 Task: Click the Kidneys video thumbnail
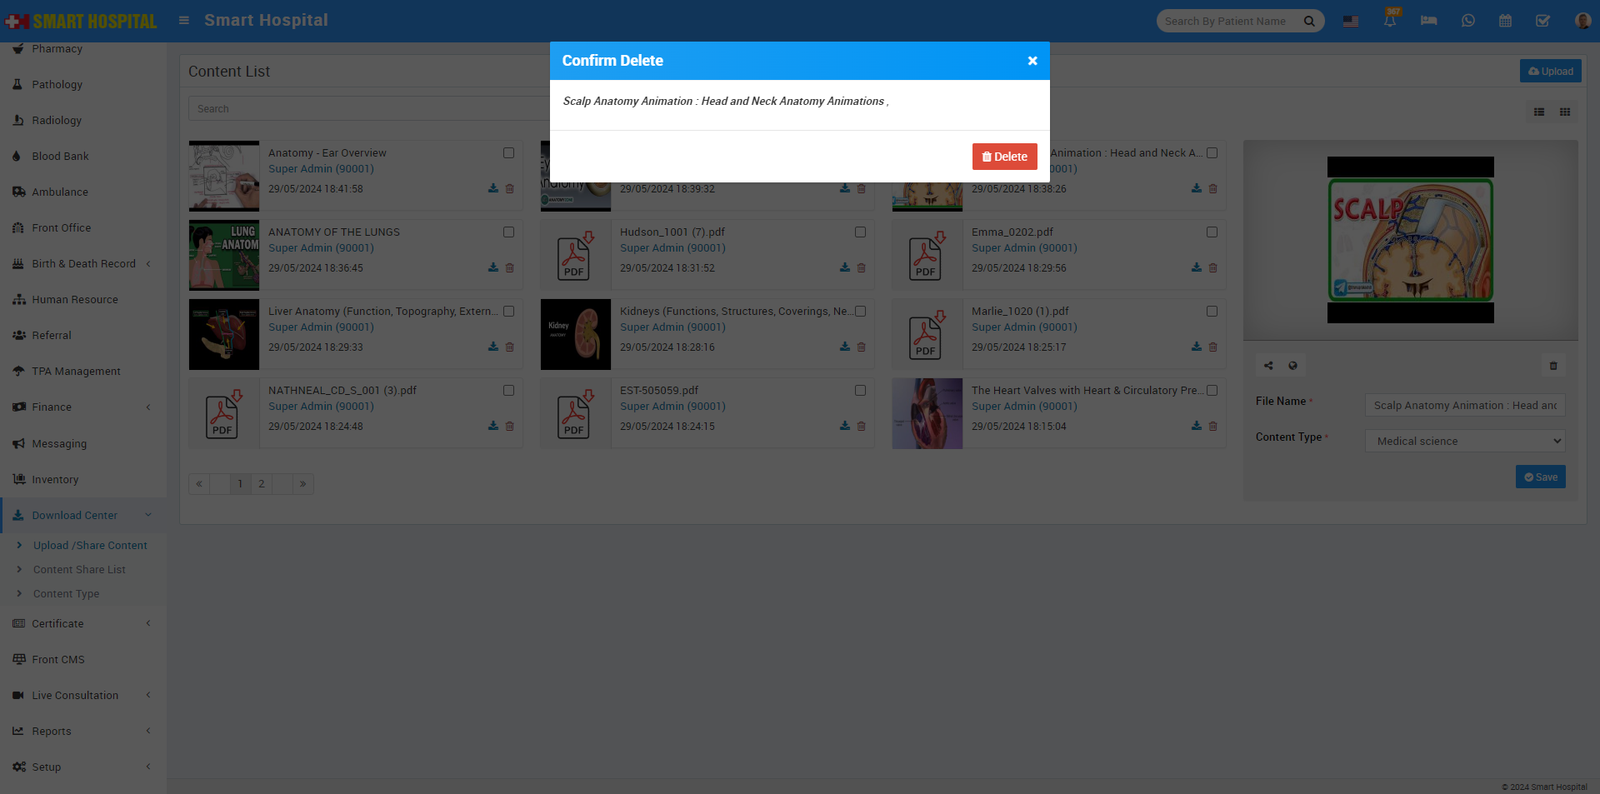pos(575,334)
